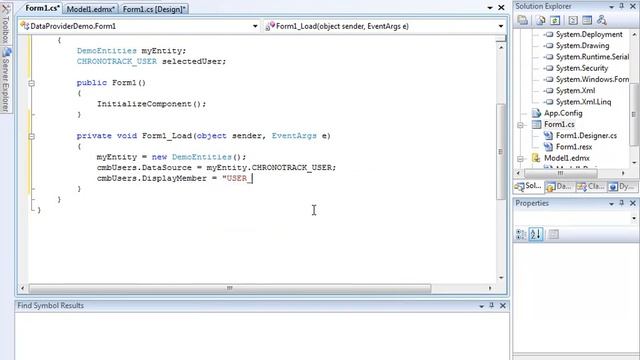This screenshot has width=640, height=360.
Task: Select System.Windows.Forms reference
Action: tap(592, 79)
